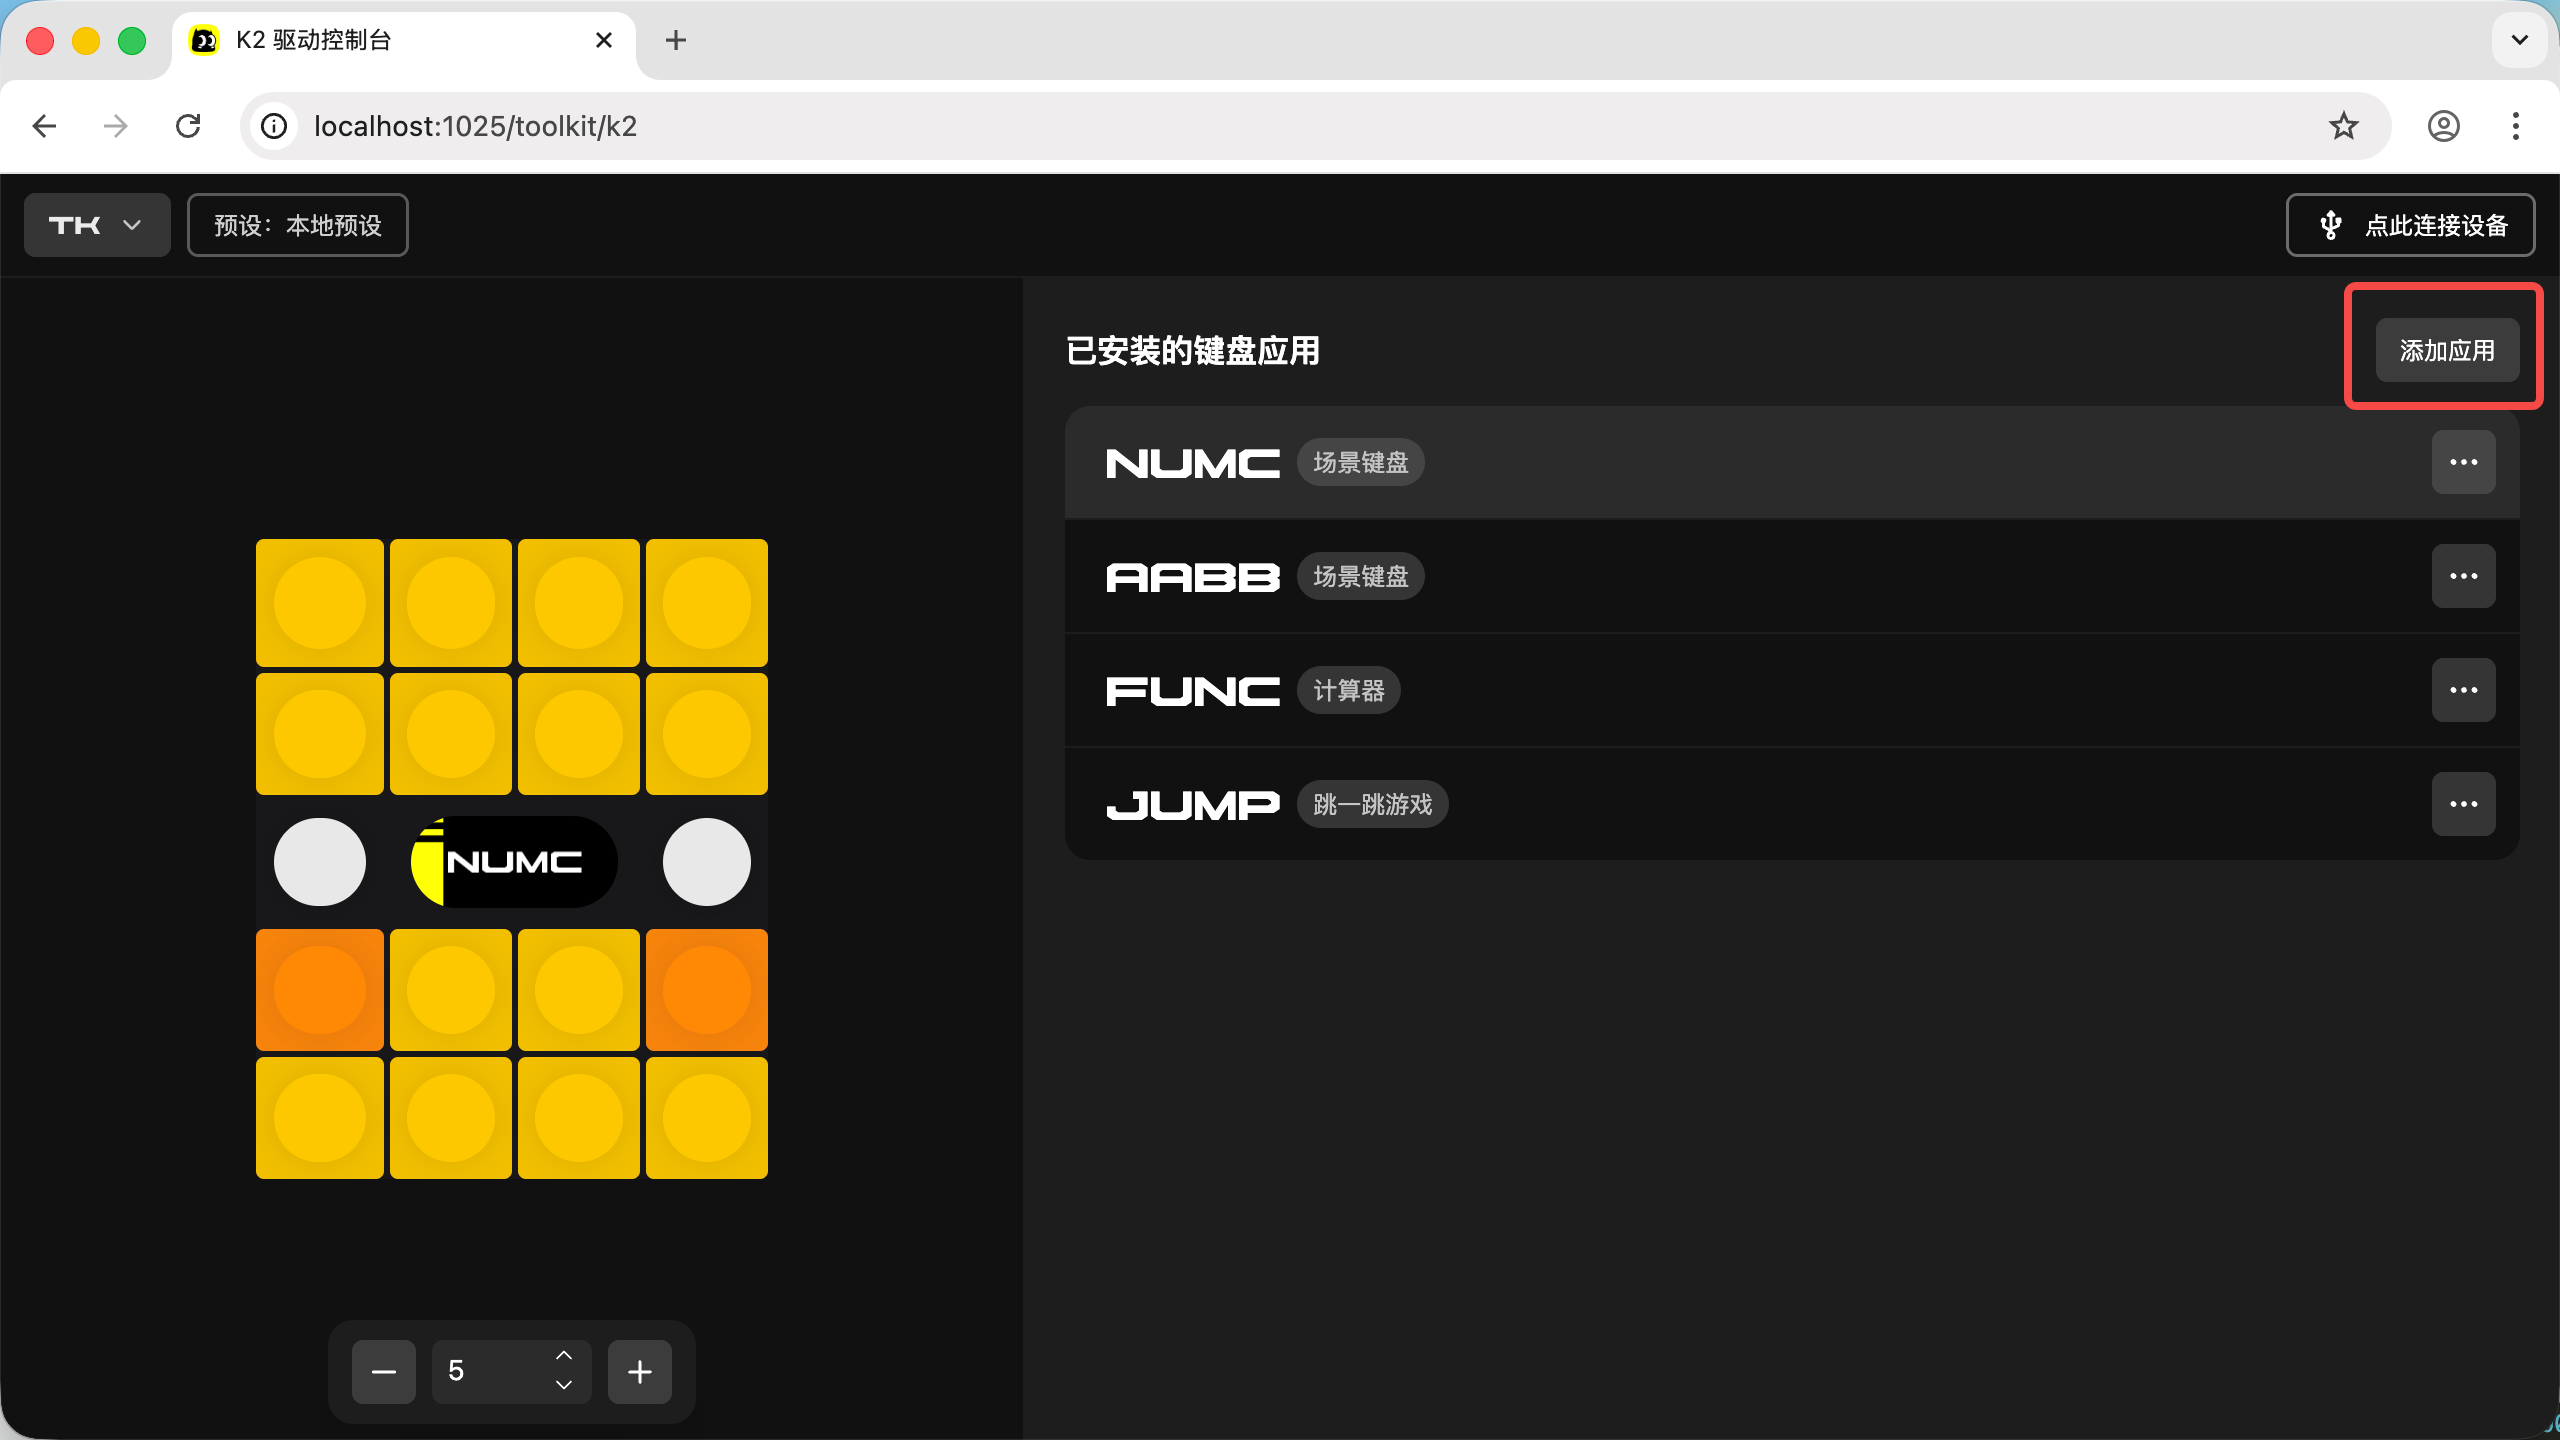The image size is (2560, 1440).
Task: Click the NUMC display screen on keypad
Action: (514, 862)
